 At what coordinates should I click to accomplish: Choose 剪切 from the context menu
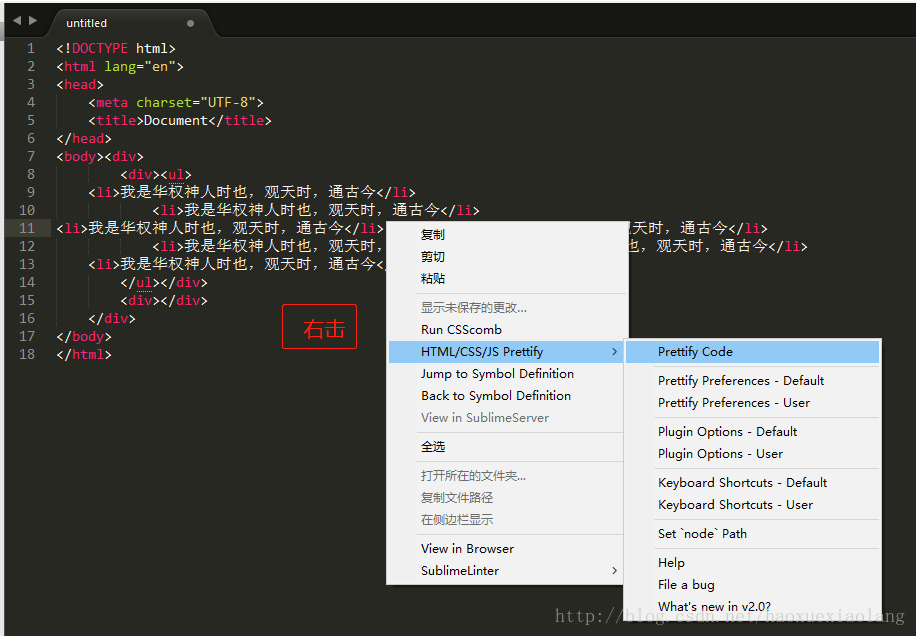coord(507,257)
